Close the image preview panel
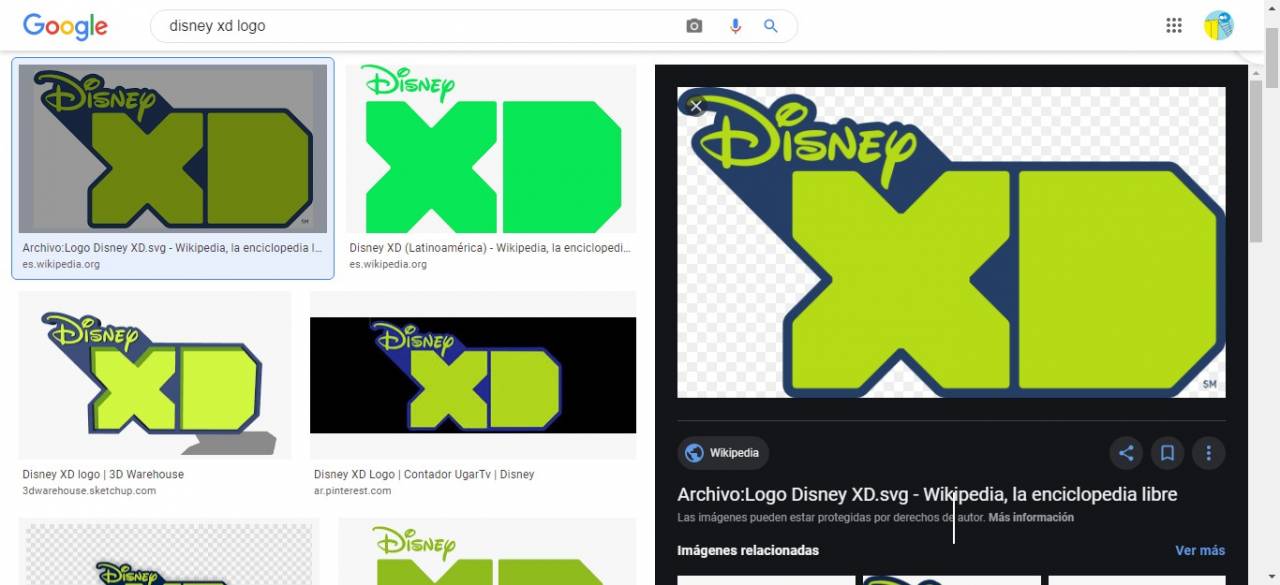 pos(696,104)
